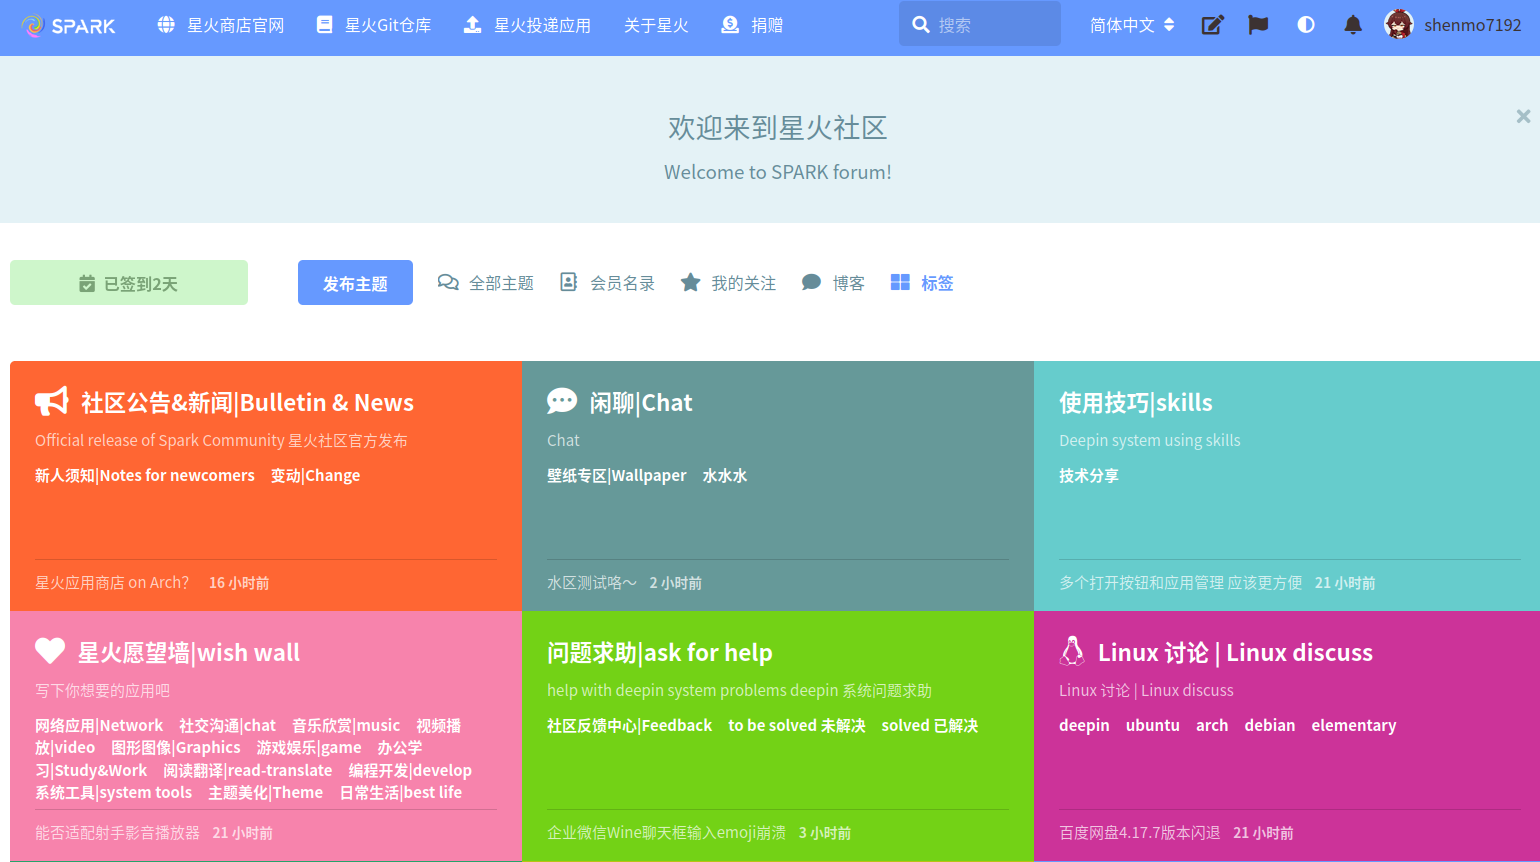Open the 关于星火 navbar menu
The height and width of the screenshot is (862, 1540).
click(x=656, y=26)
